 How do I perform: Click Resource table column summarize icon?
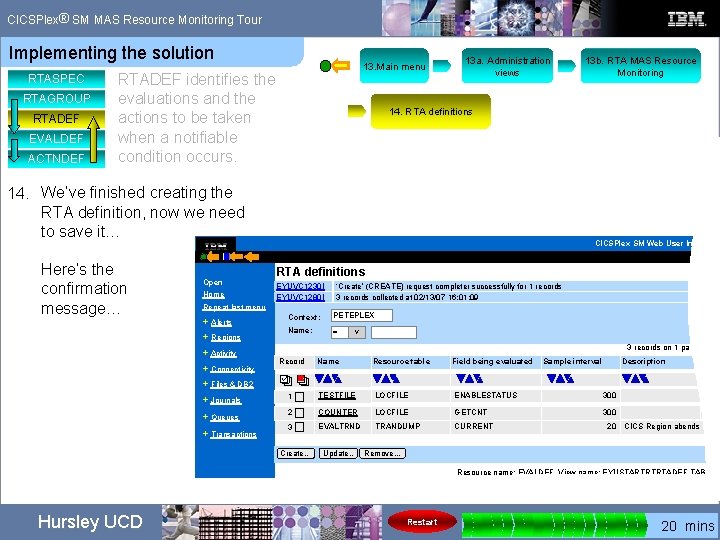tap(395, 379)
